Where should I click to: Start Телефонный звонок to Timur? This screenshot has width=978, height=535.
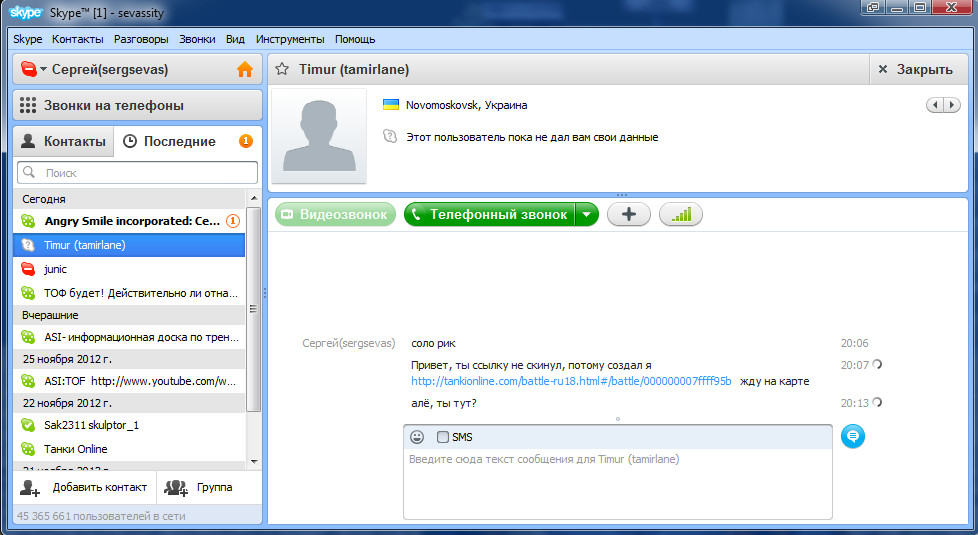(x=490, y=214)
